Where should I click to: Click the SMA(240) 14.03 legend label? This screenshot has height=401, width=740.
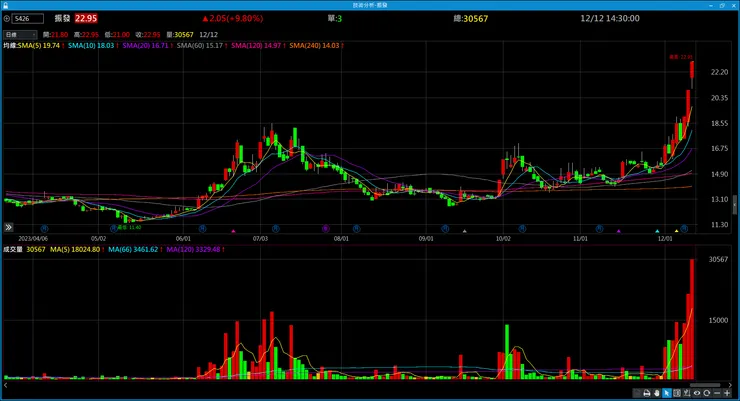click(x=314, y=45)
